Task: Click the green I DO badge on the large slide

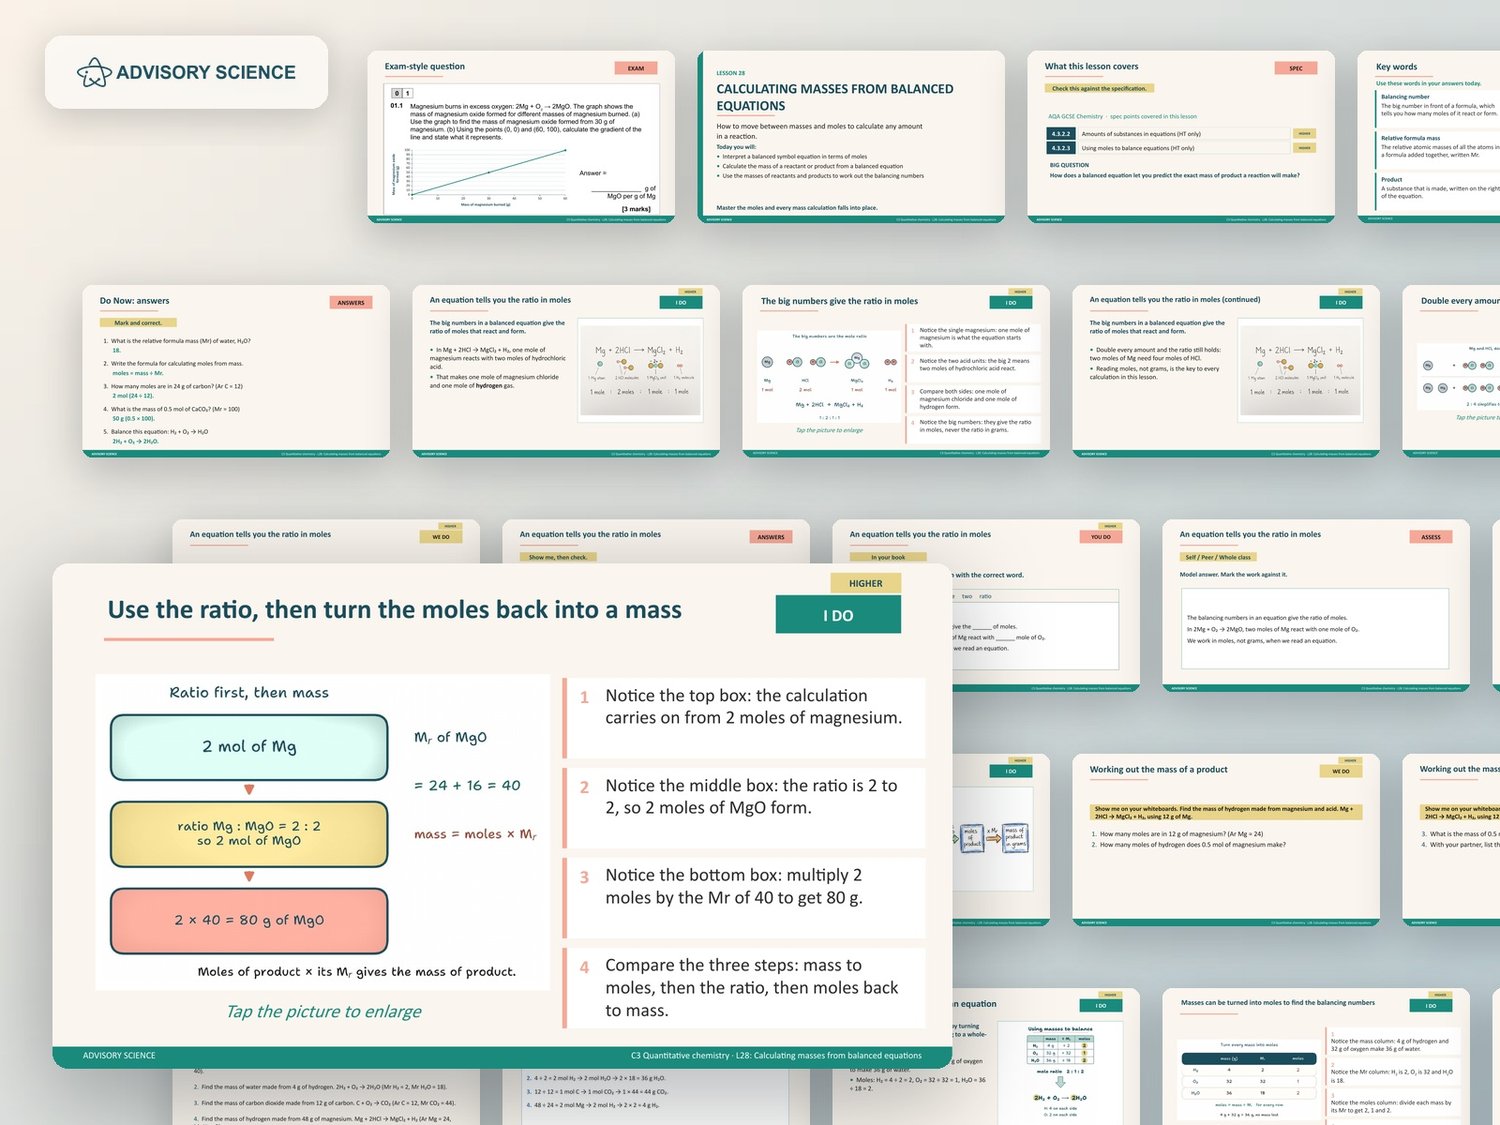Action: [x=838, y=615]
